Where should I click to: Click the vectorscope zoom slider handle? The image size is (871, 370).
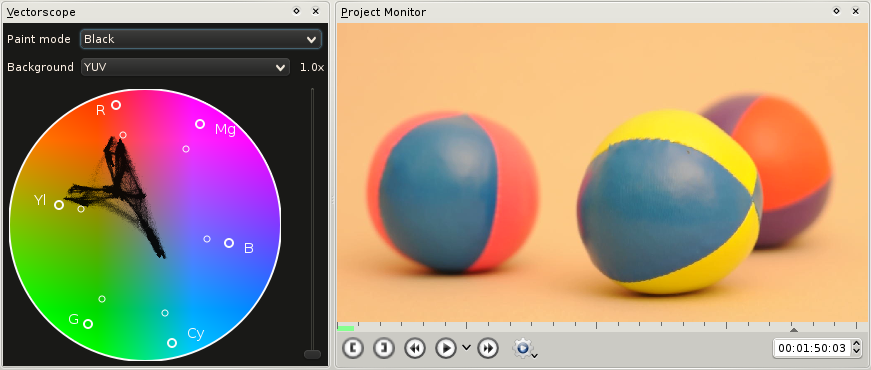313,354
